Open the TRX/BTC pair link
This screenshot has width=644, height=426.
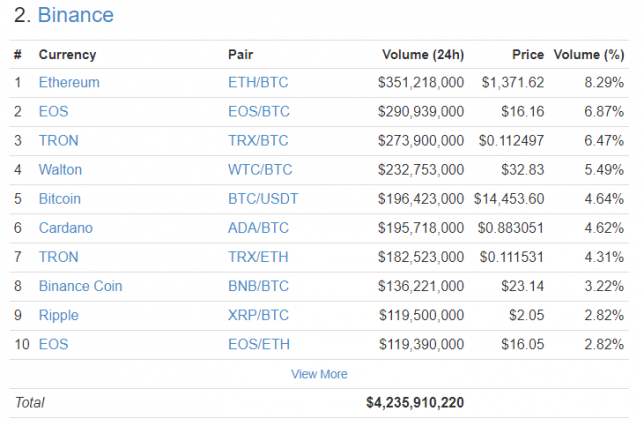[258, 141]
